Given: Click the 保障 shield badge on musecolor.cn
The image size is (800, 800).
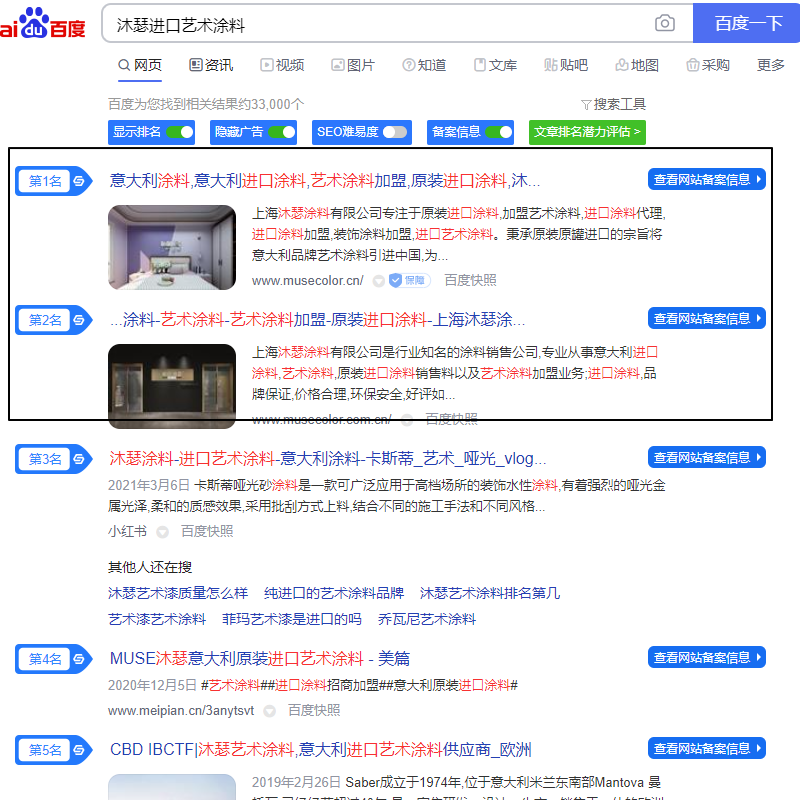Looking at the screenshot, I should [x=410, y=280].
